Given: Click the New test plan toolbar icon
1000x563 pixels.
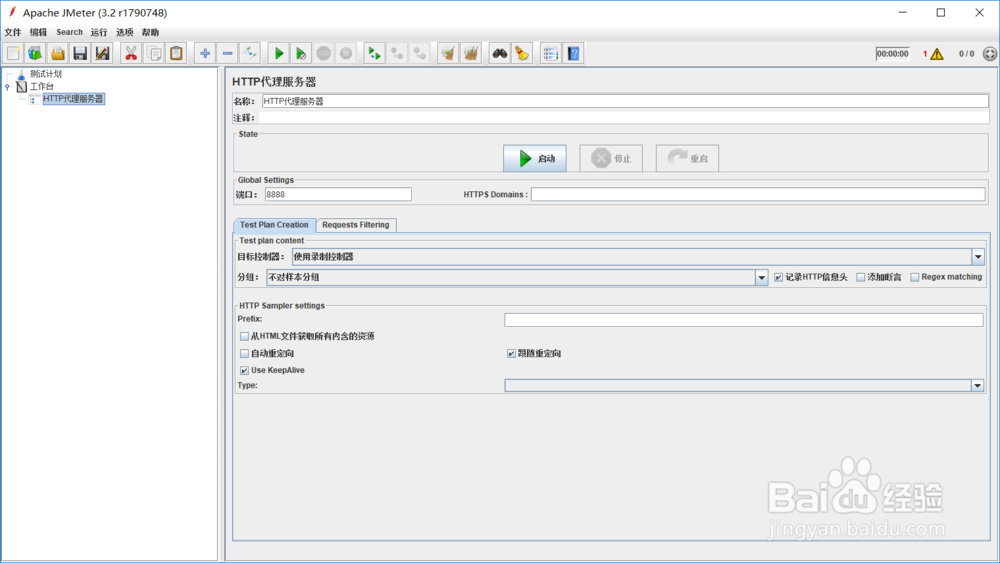Looking at the screenshot, I should click(x=13, y=54).
